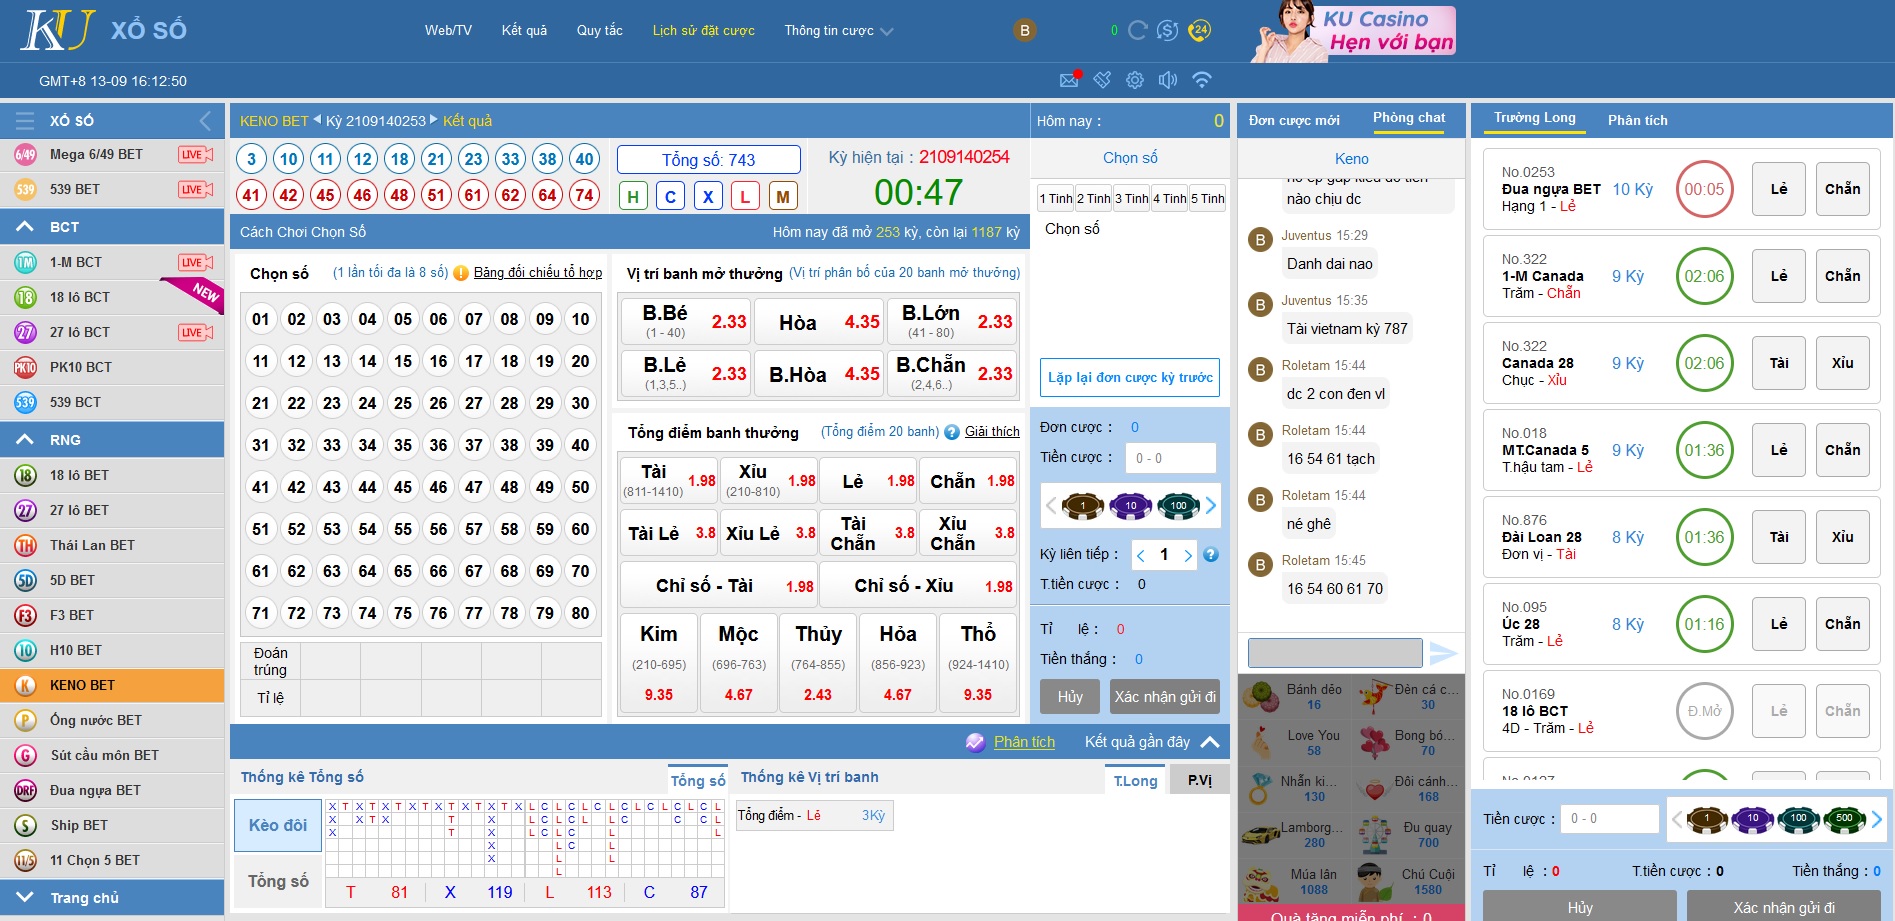Image resolution: width=1895 pixels, height=921 pixels.
Task: Mute sound with the speaker icon
Action: tap(1168, 80)
